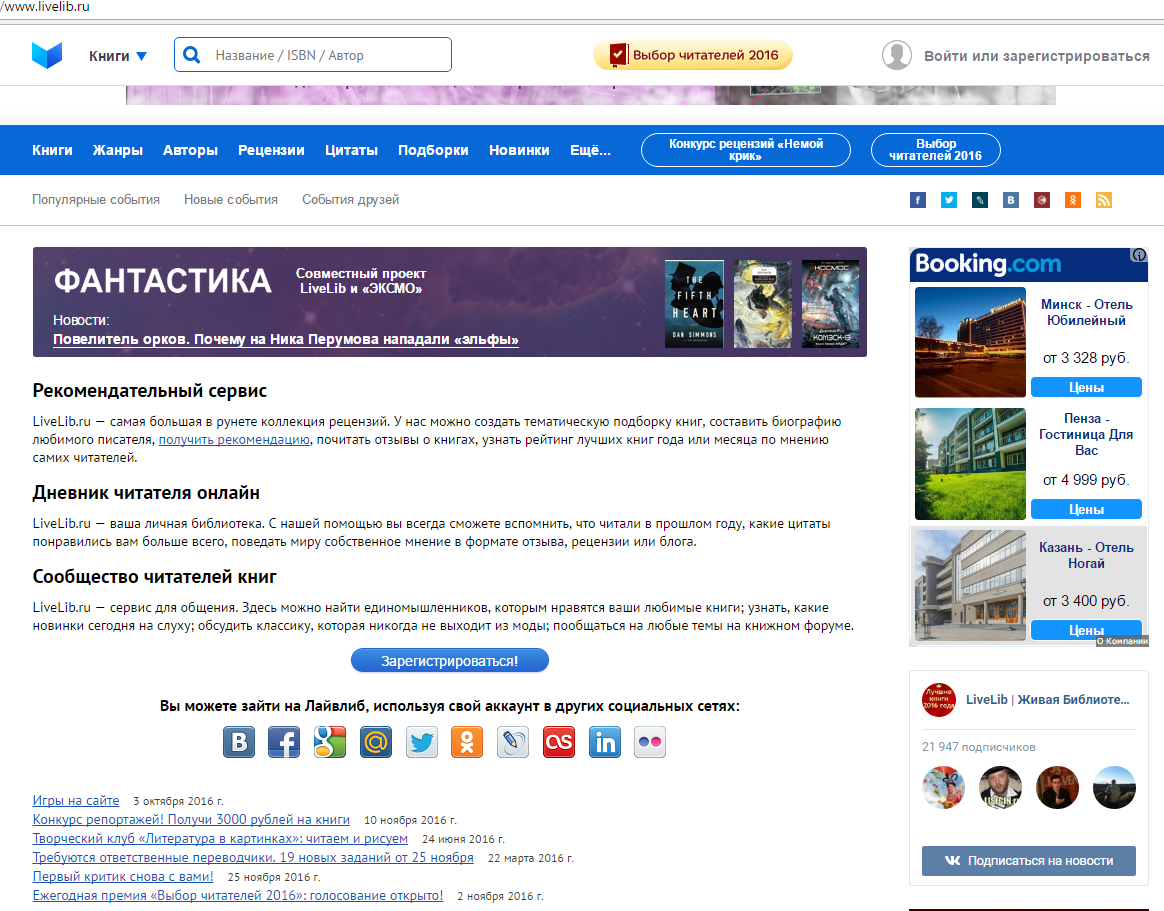Switch to Новые события tab
This screenshot has width=1164, height=911.
point(231,200)
